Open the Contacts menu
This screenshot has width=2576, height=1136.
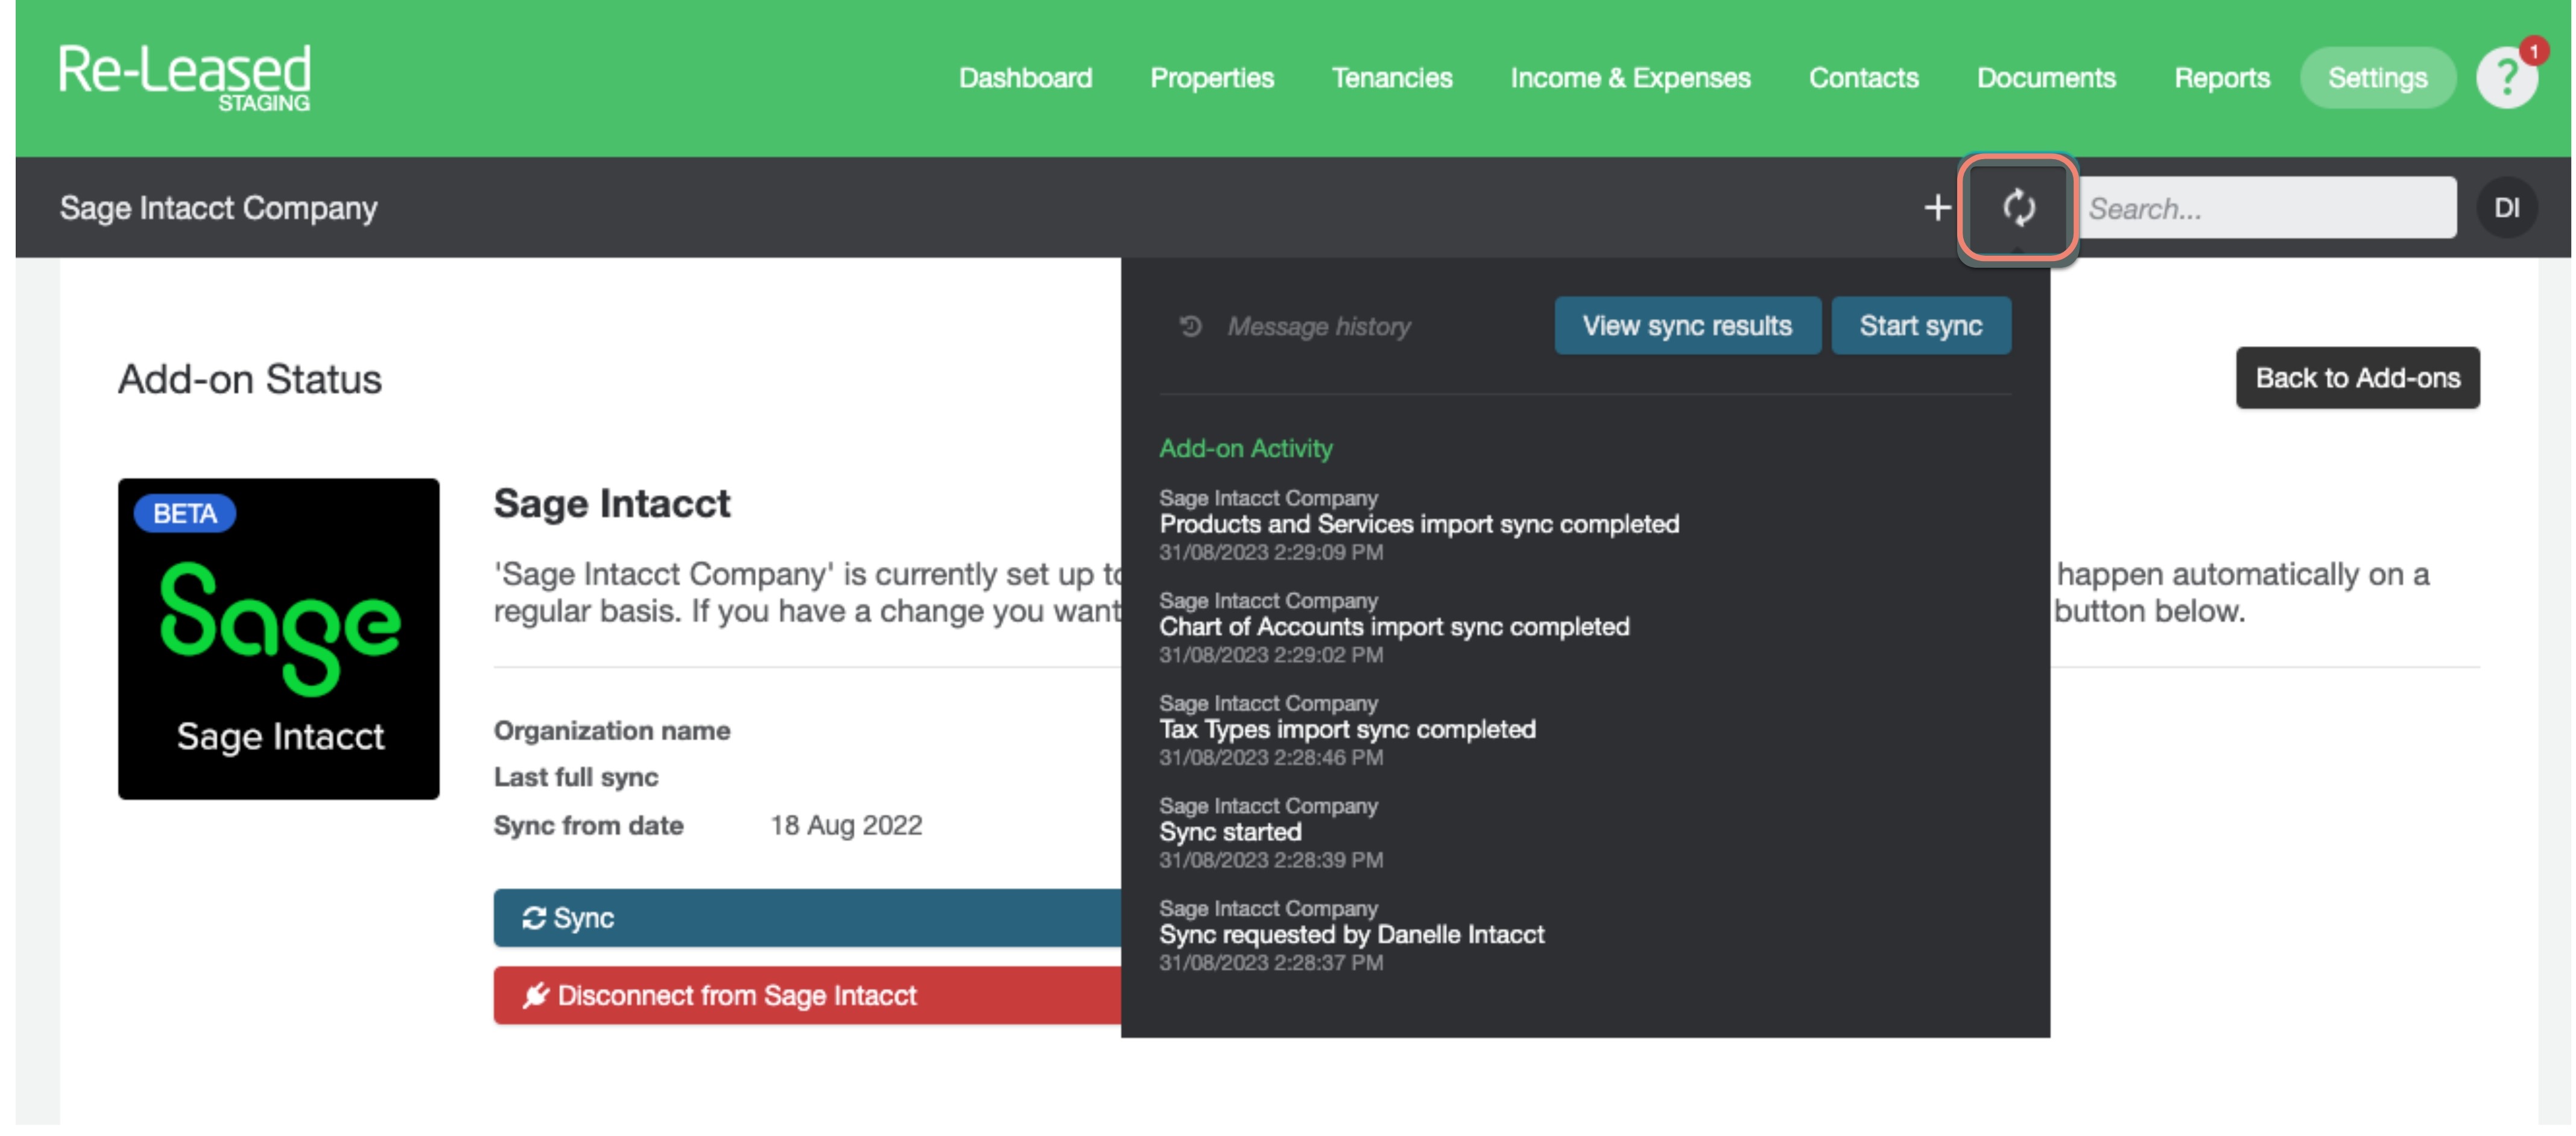pyautogui.click(x=1863, y=78)
